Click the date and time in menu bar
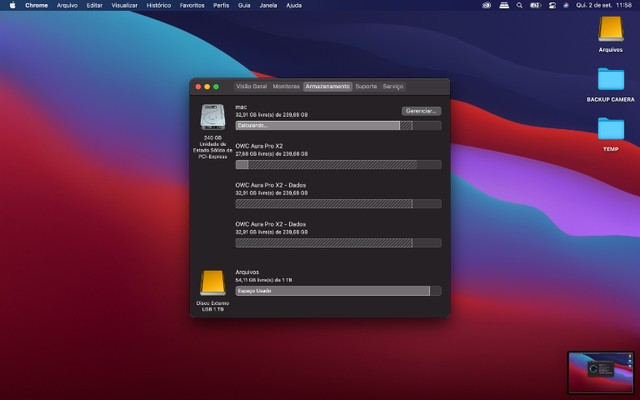This screenshot has height=400, width=640. point(604,5)
